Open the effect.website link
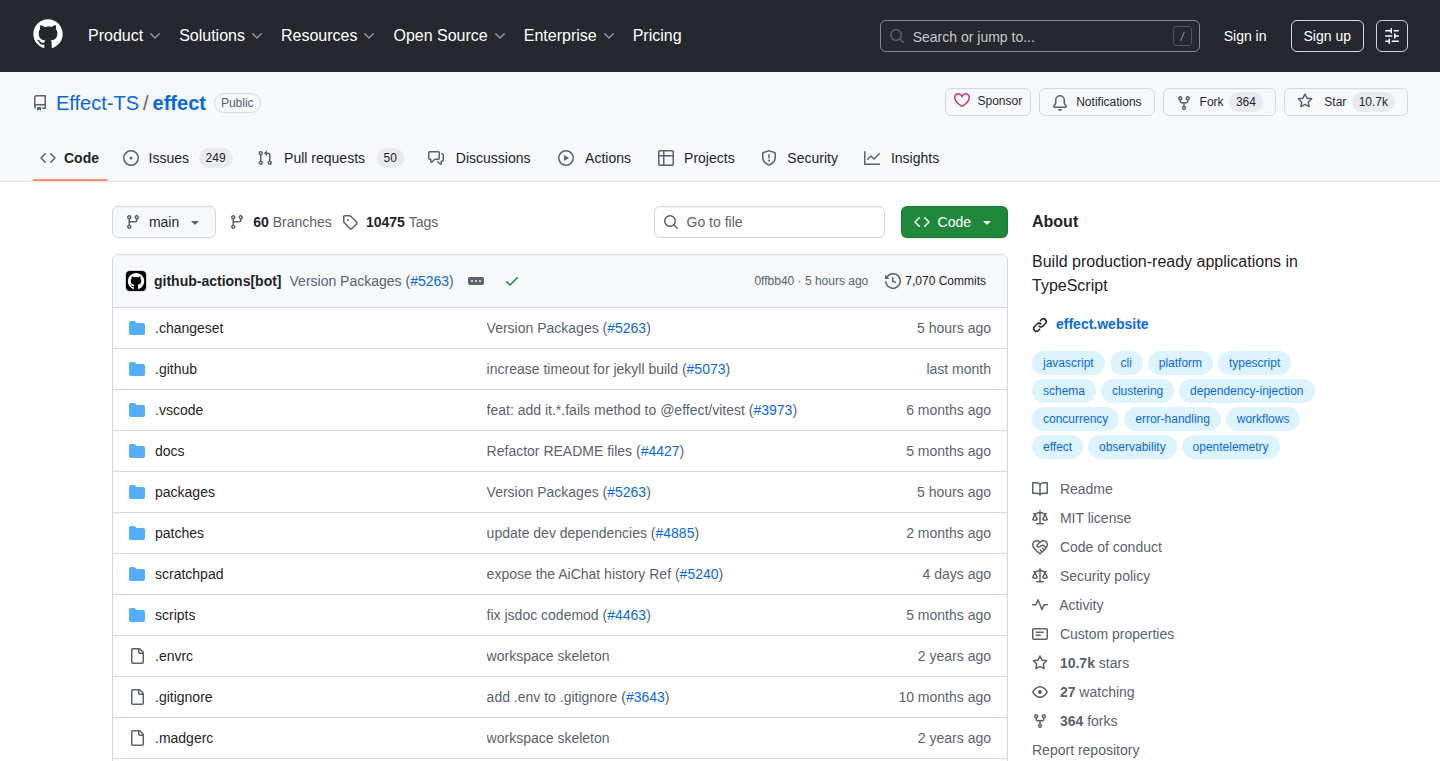This screenshot has width=1440, height=761. (x=1102, y=324)
